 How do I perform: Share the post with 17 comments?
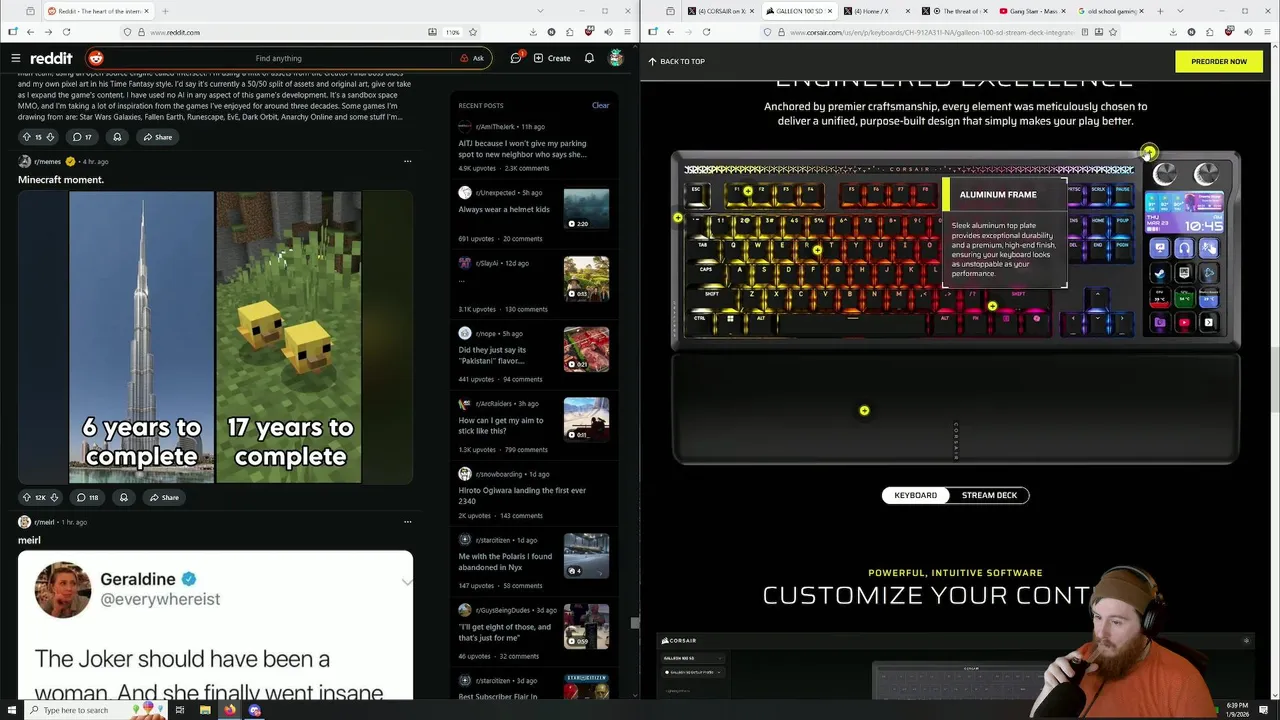(x=157, y=137)
